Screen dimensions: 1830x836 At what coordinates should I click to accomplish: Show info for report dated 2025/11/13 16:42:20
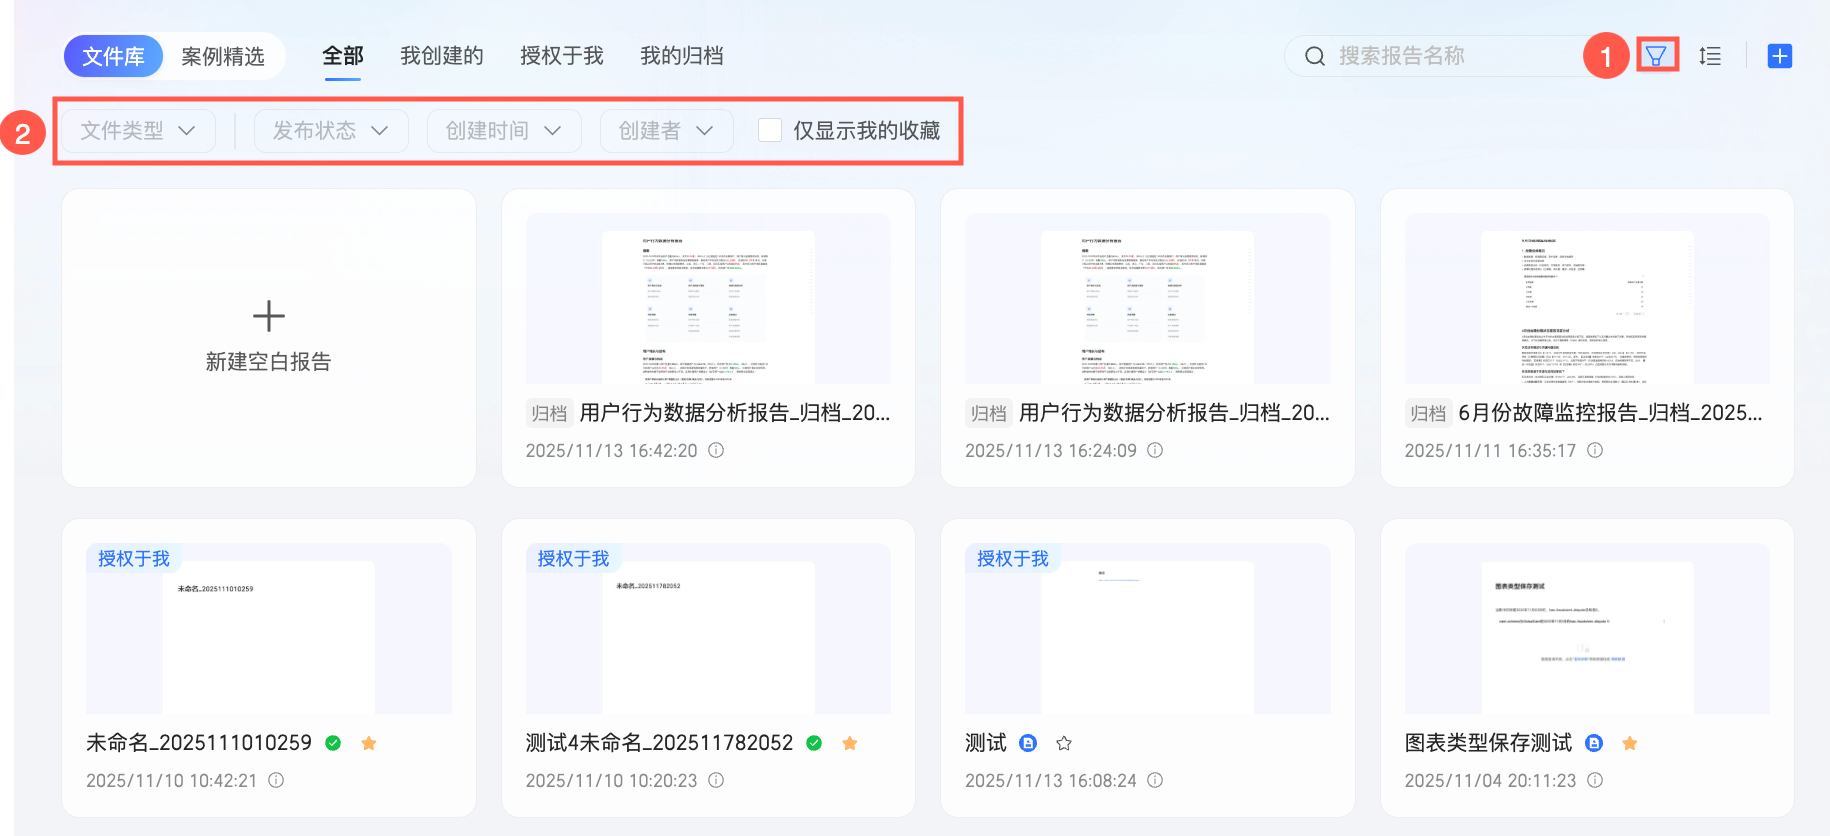click(x=716, y=450)
